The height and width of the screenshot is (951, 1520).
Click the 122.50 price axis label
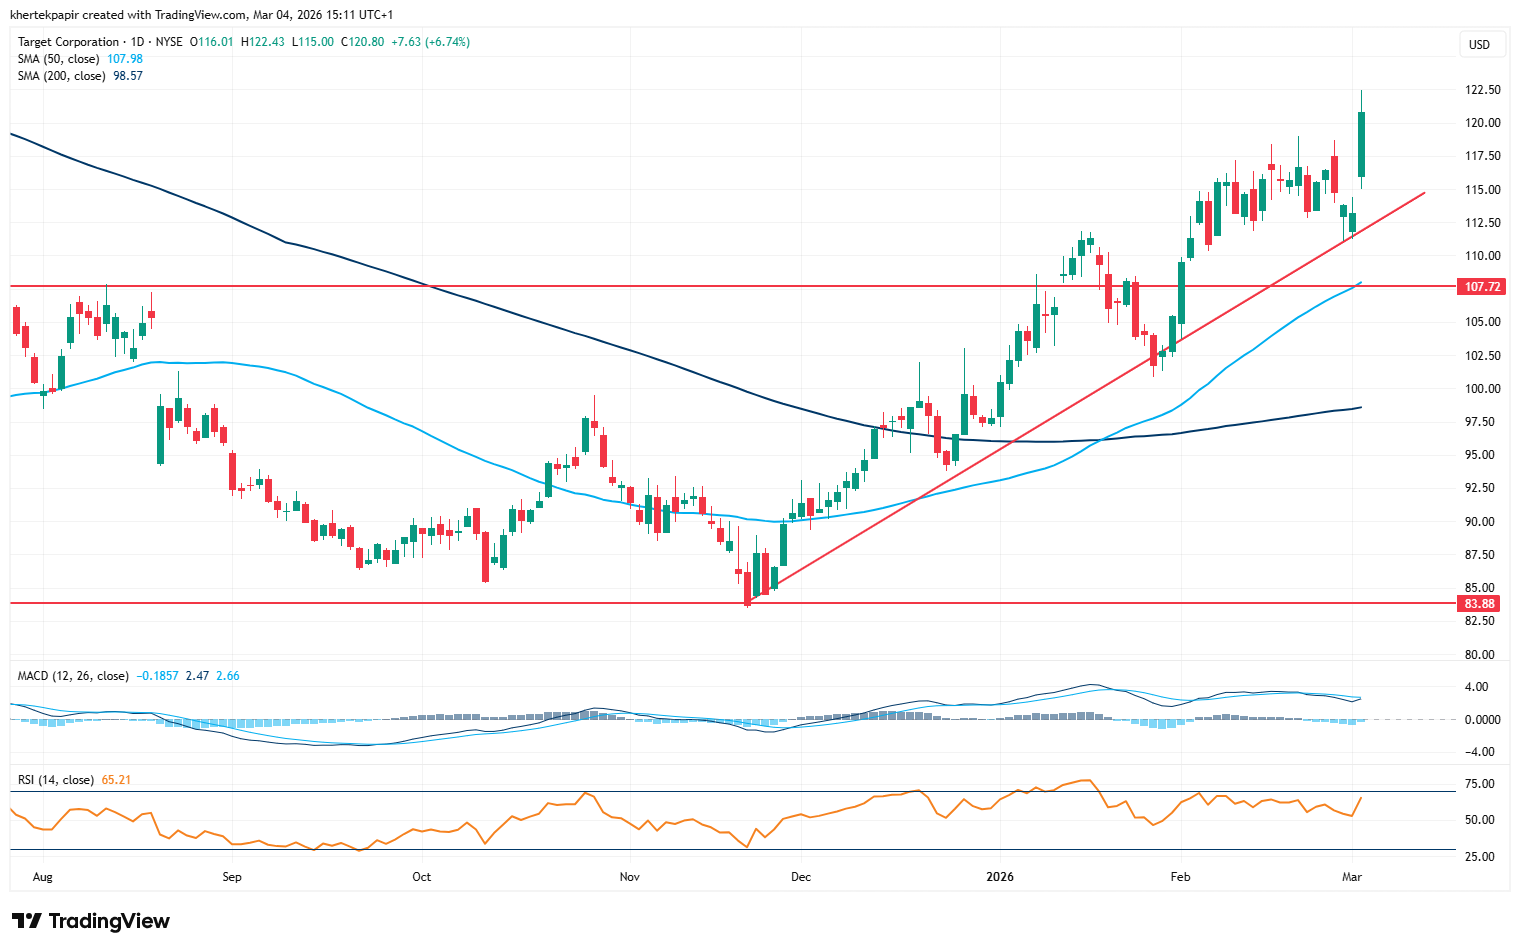1482,90
